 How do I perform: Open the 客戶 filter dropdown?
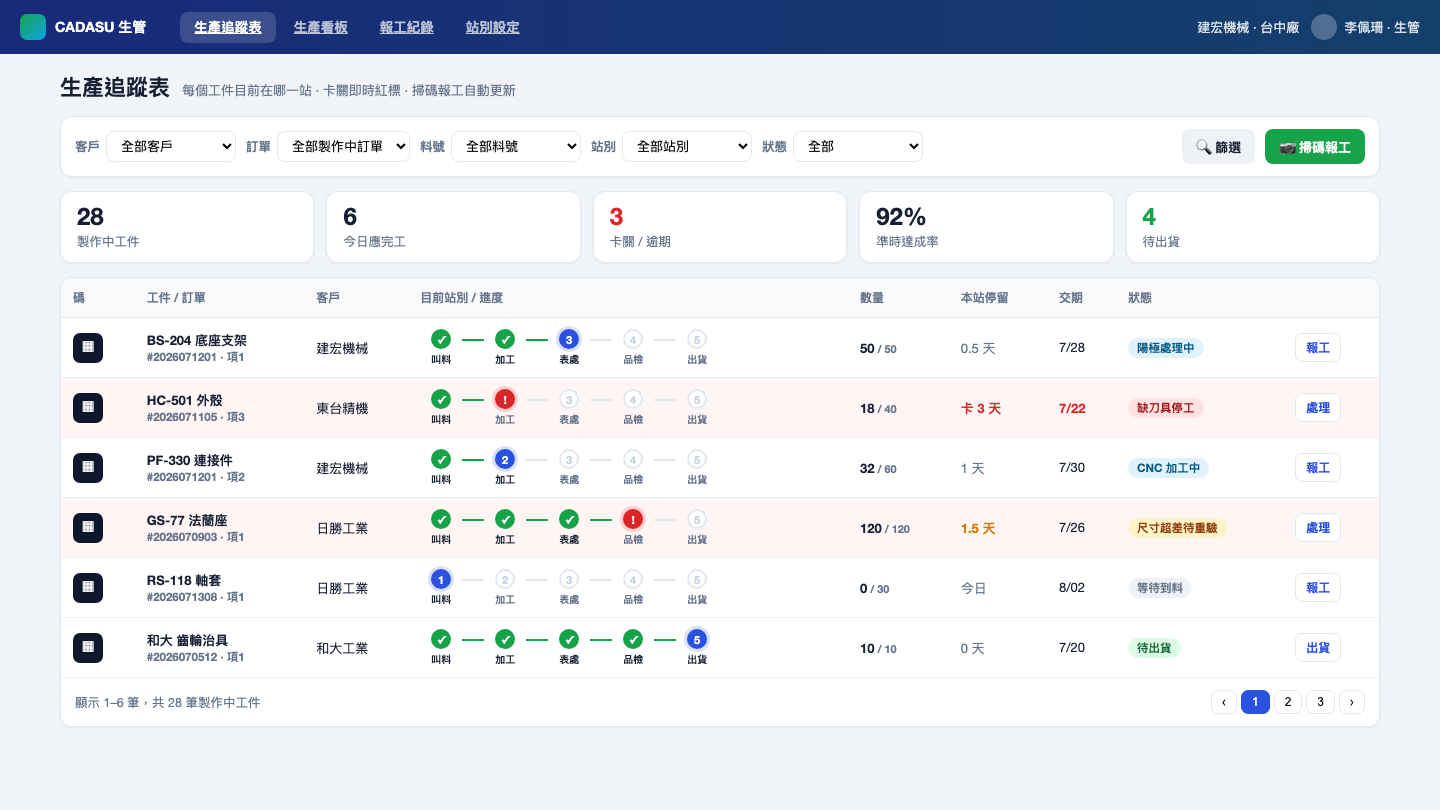[x=171, y=146]
